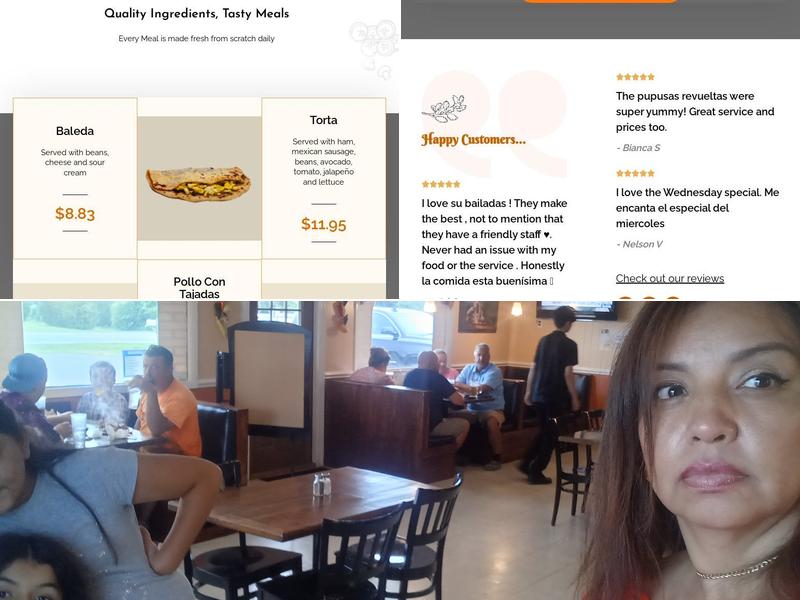Click the Check out our reviews link

coord(669,279)
